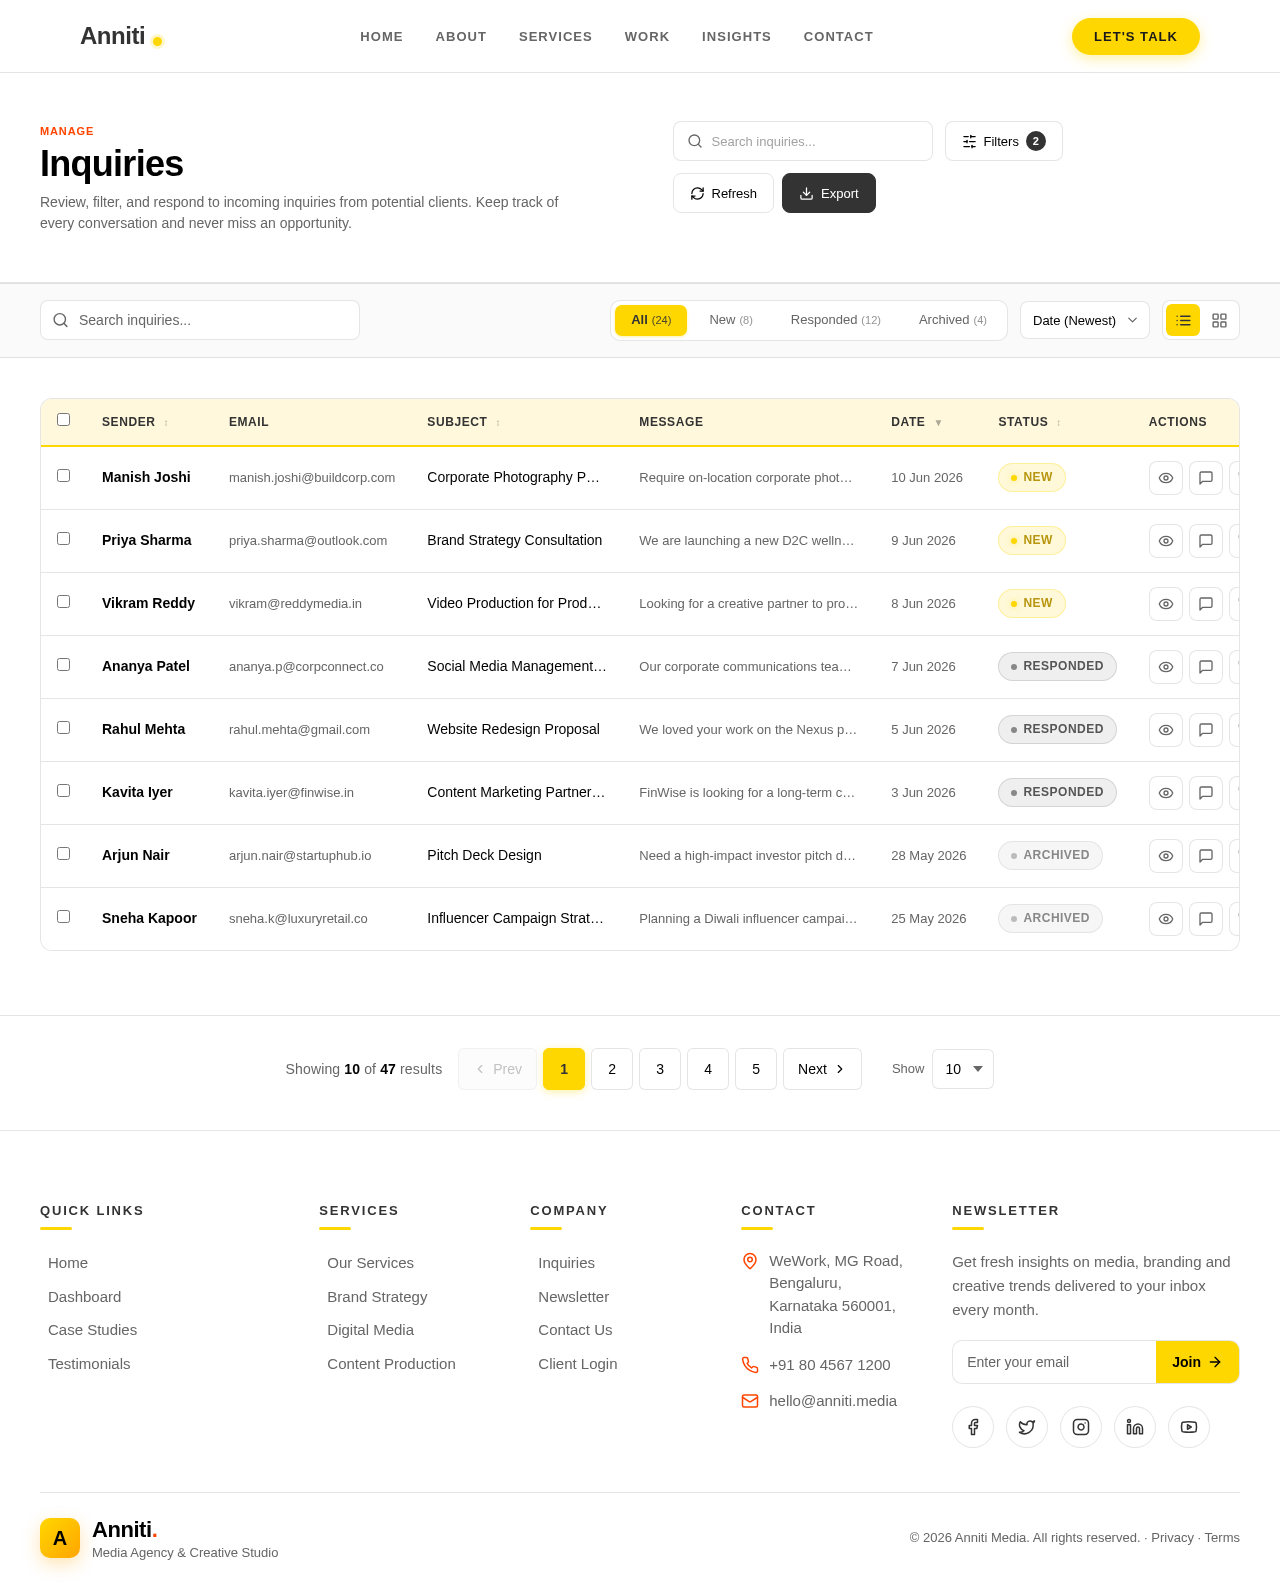This screenshot has height=1592, width=1280.
Task: Switch to grid view layout
Action: [x=1219, y=320]
